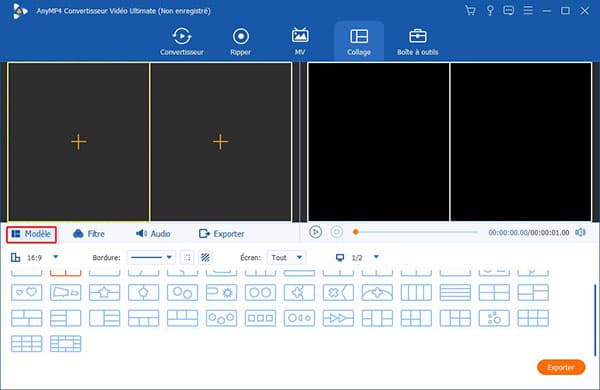Choose the two-circles collage template

pyautogui.click(x=260, y=292)
